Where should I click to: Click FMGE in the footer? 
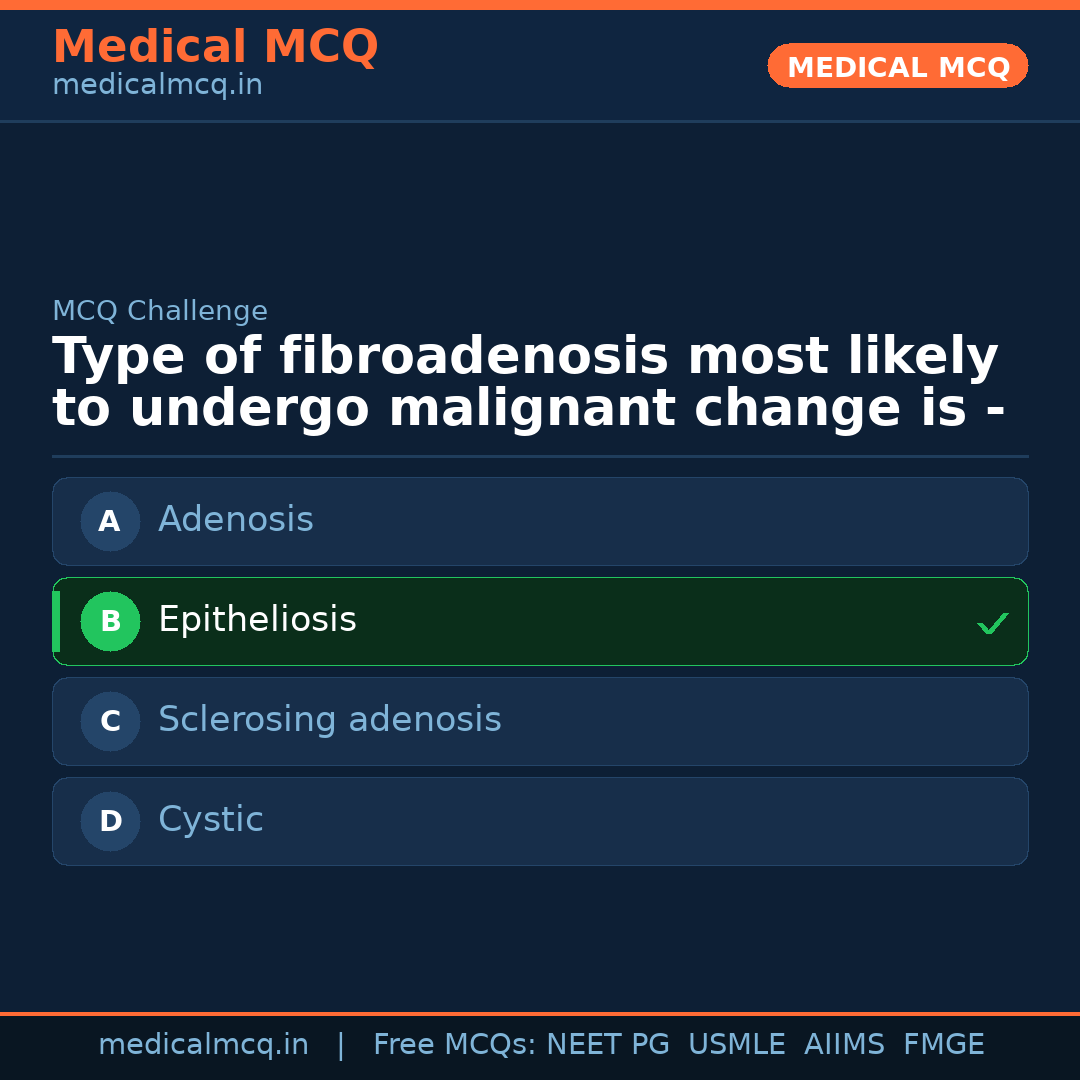pyautogui.click(x=943, y=1045)
